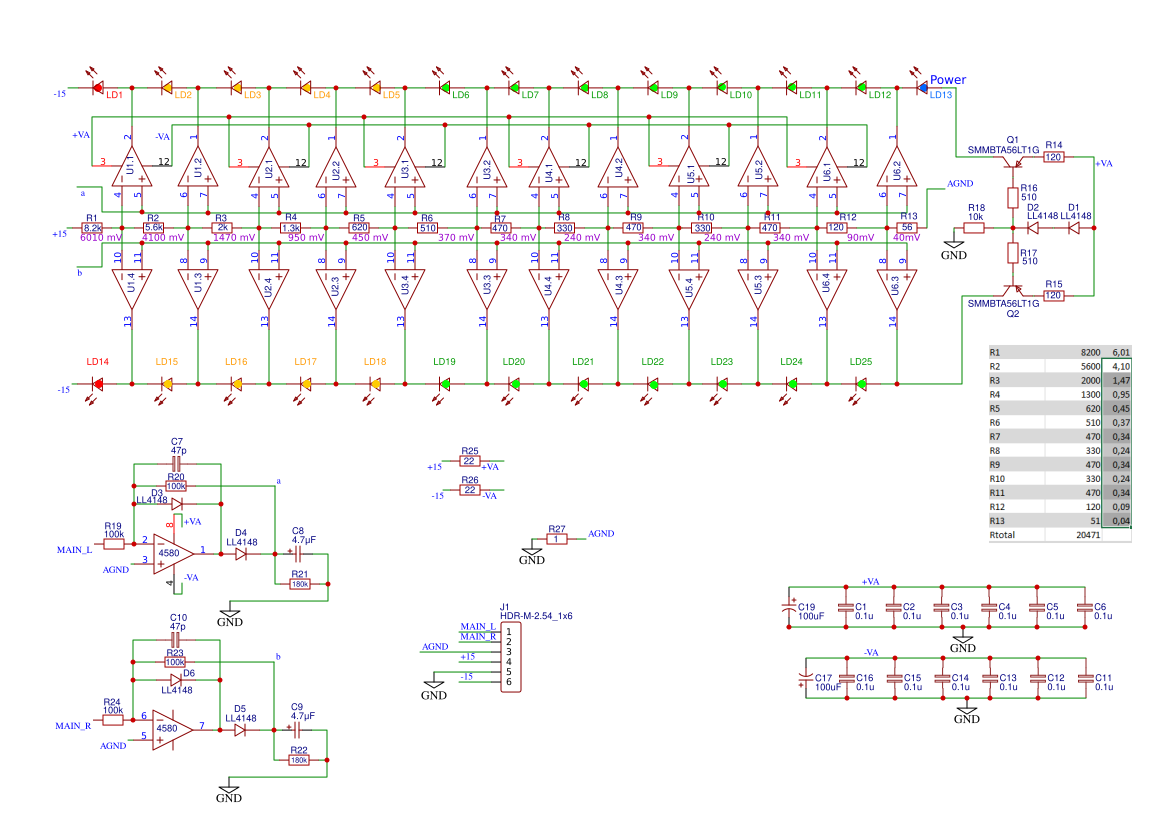Image resolution: width=1169 pixels, height=828 pixels.
Task: Click the U6.3 comparator triangle
Action: click(897, 289)
